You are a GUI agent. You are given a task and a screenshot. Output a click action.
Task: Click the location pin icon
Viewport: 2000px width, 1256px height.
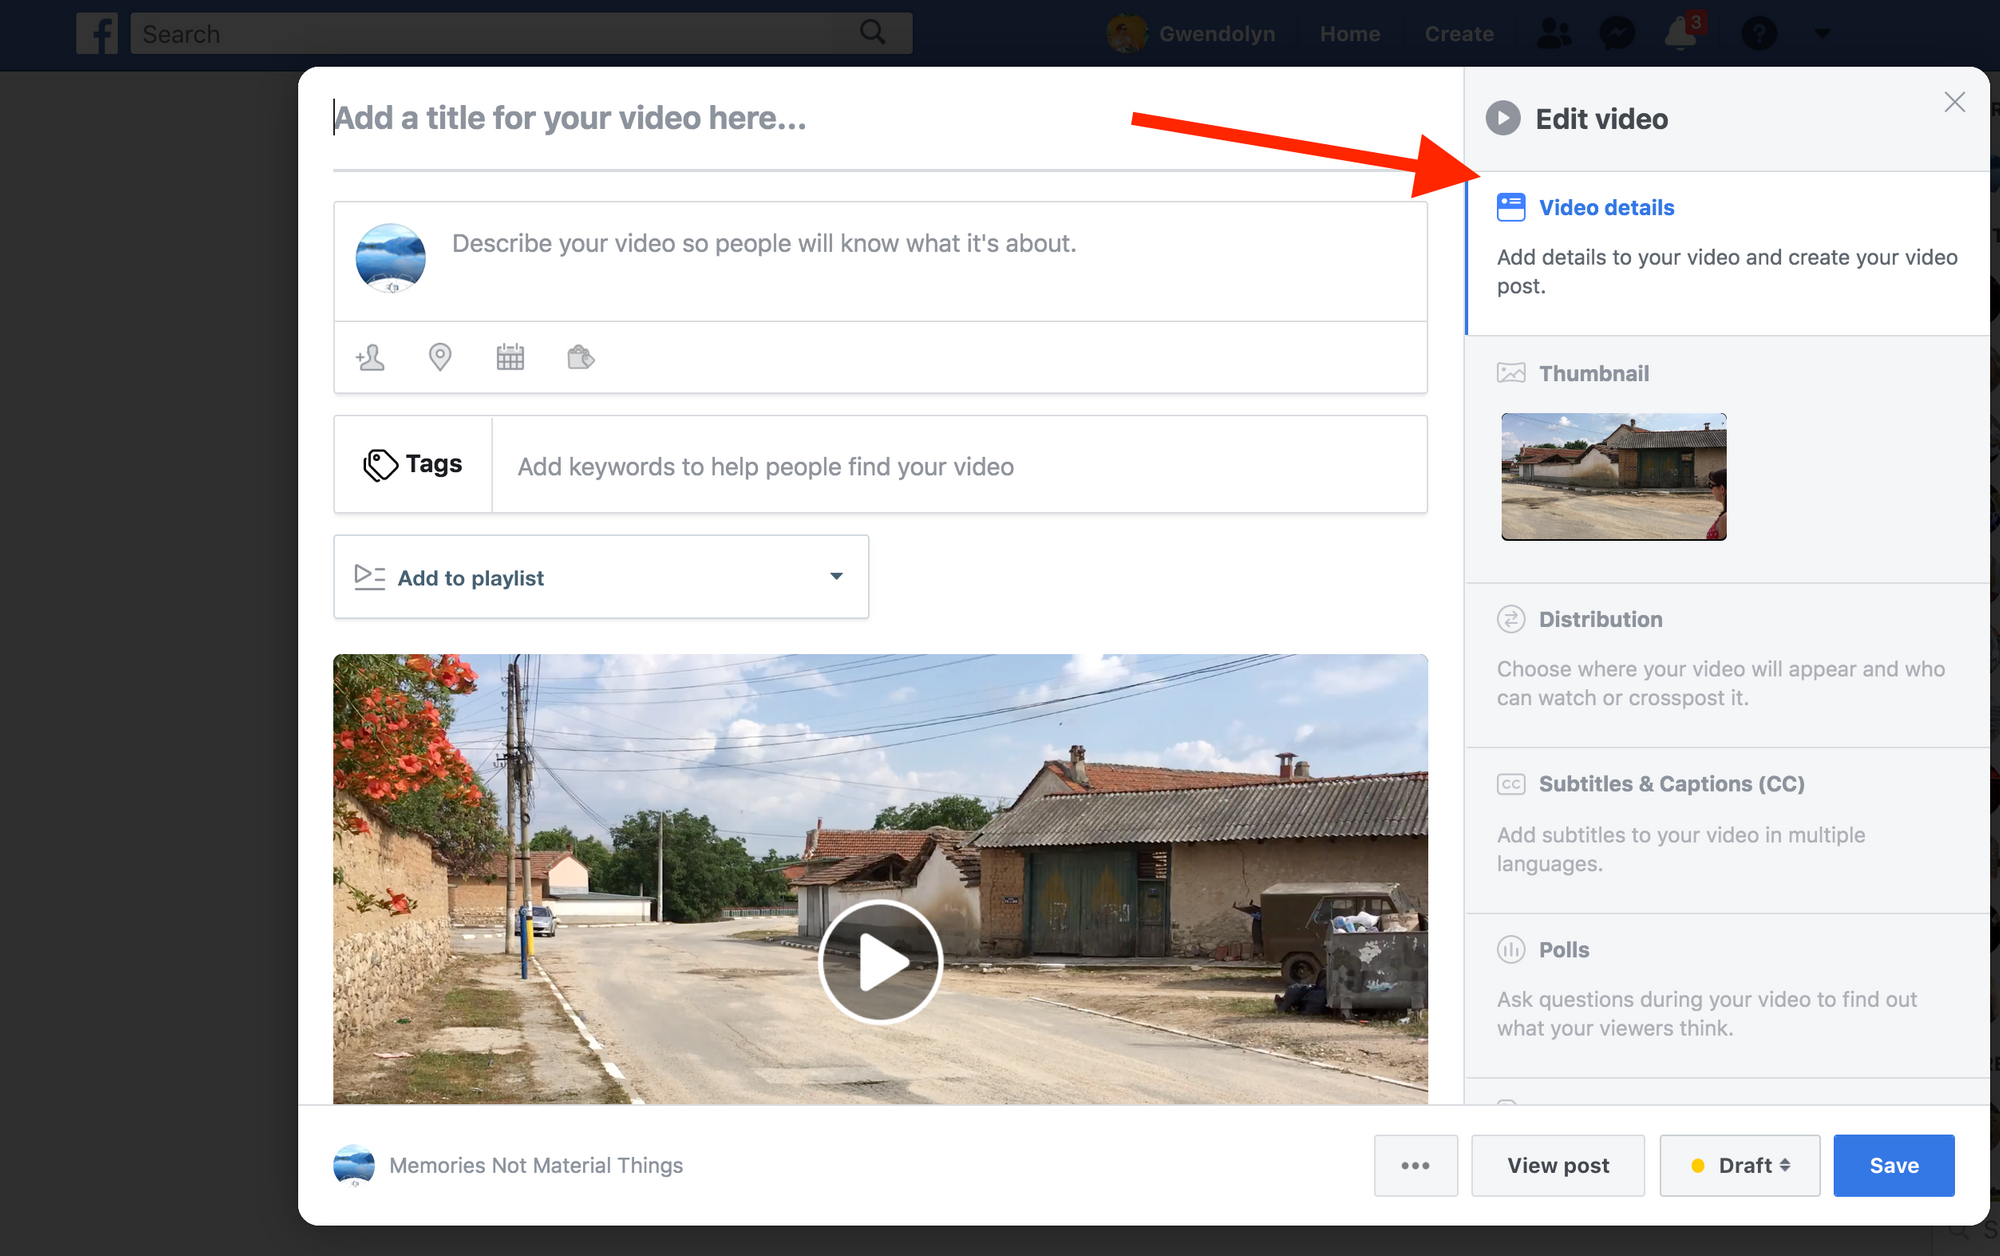440,357
